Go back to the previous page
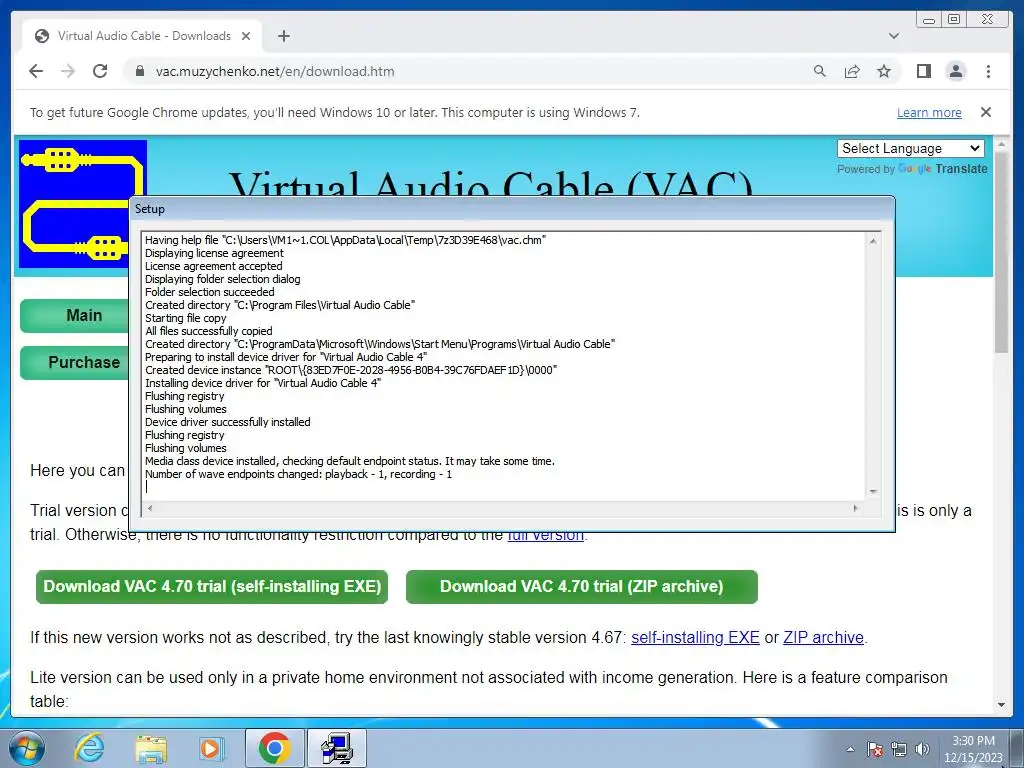This screenshot has width=1024, height=768. click(36, 71)
